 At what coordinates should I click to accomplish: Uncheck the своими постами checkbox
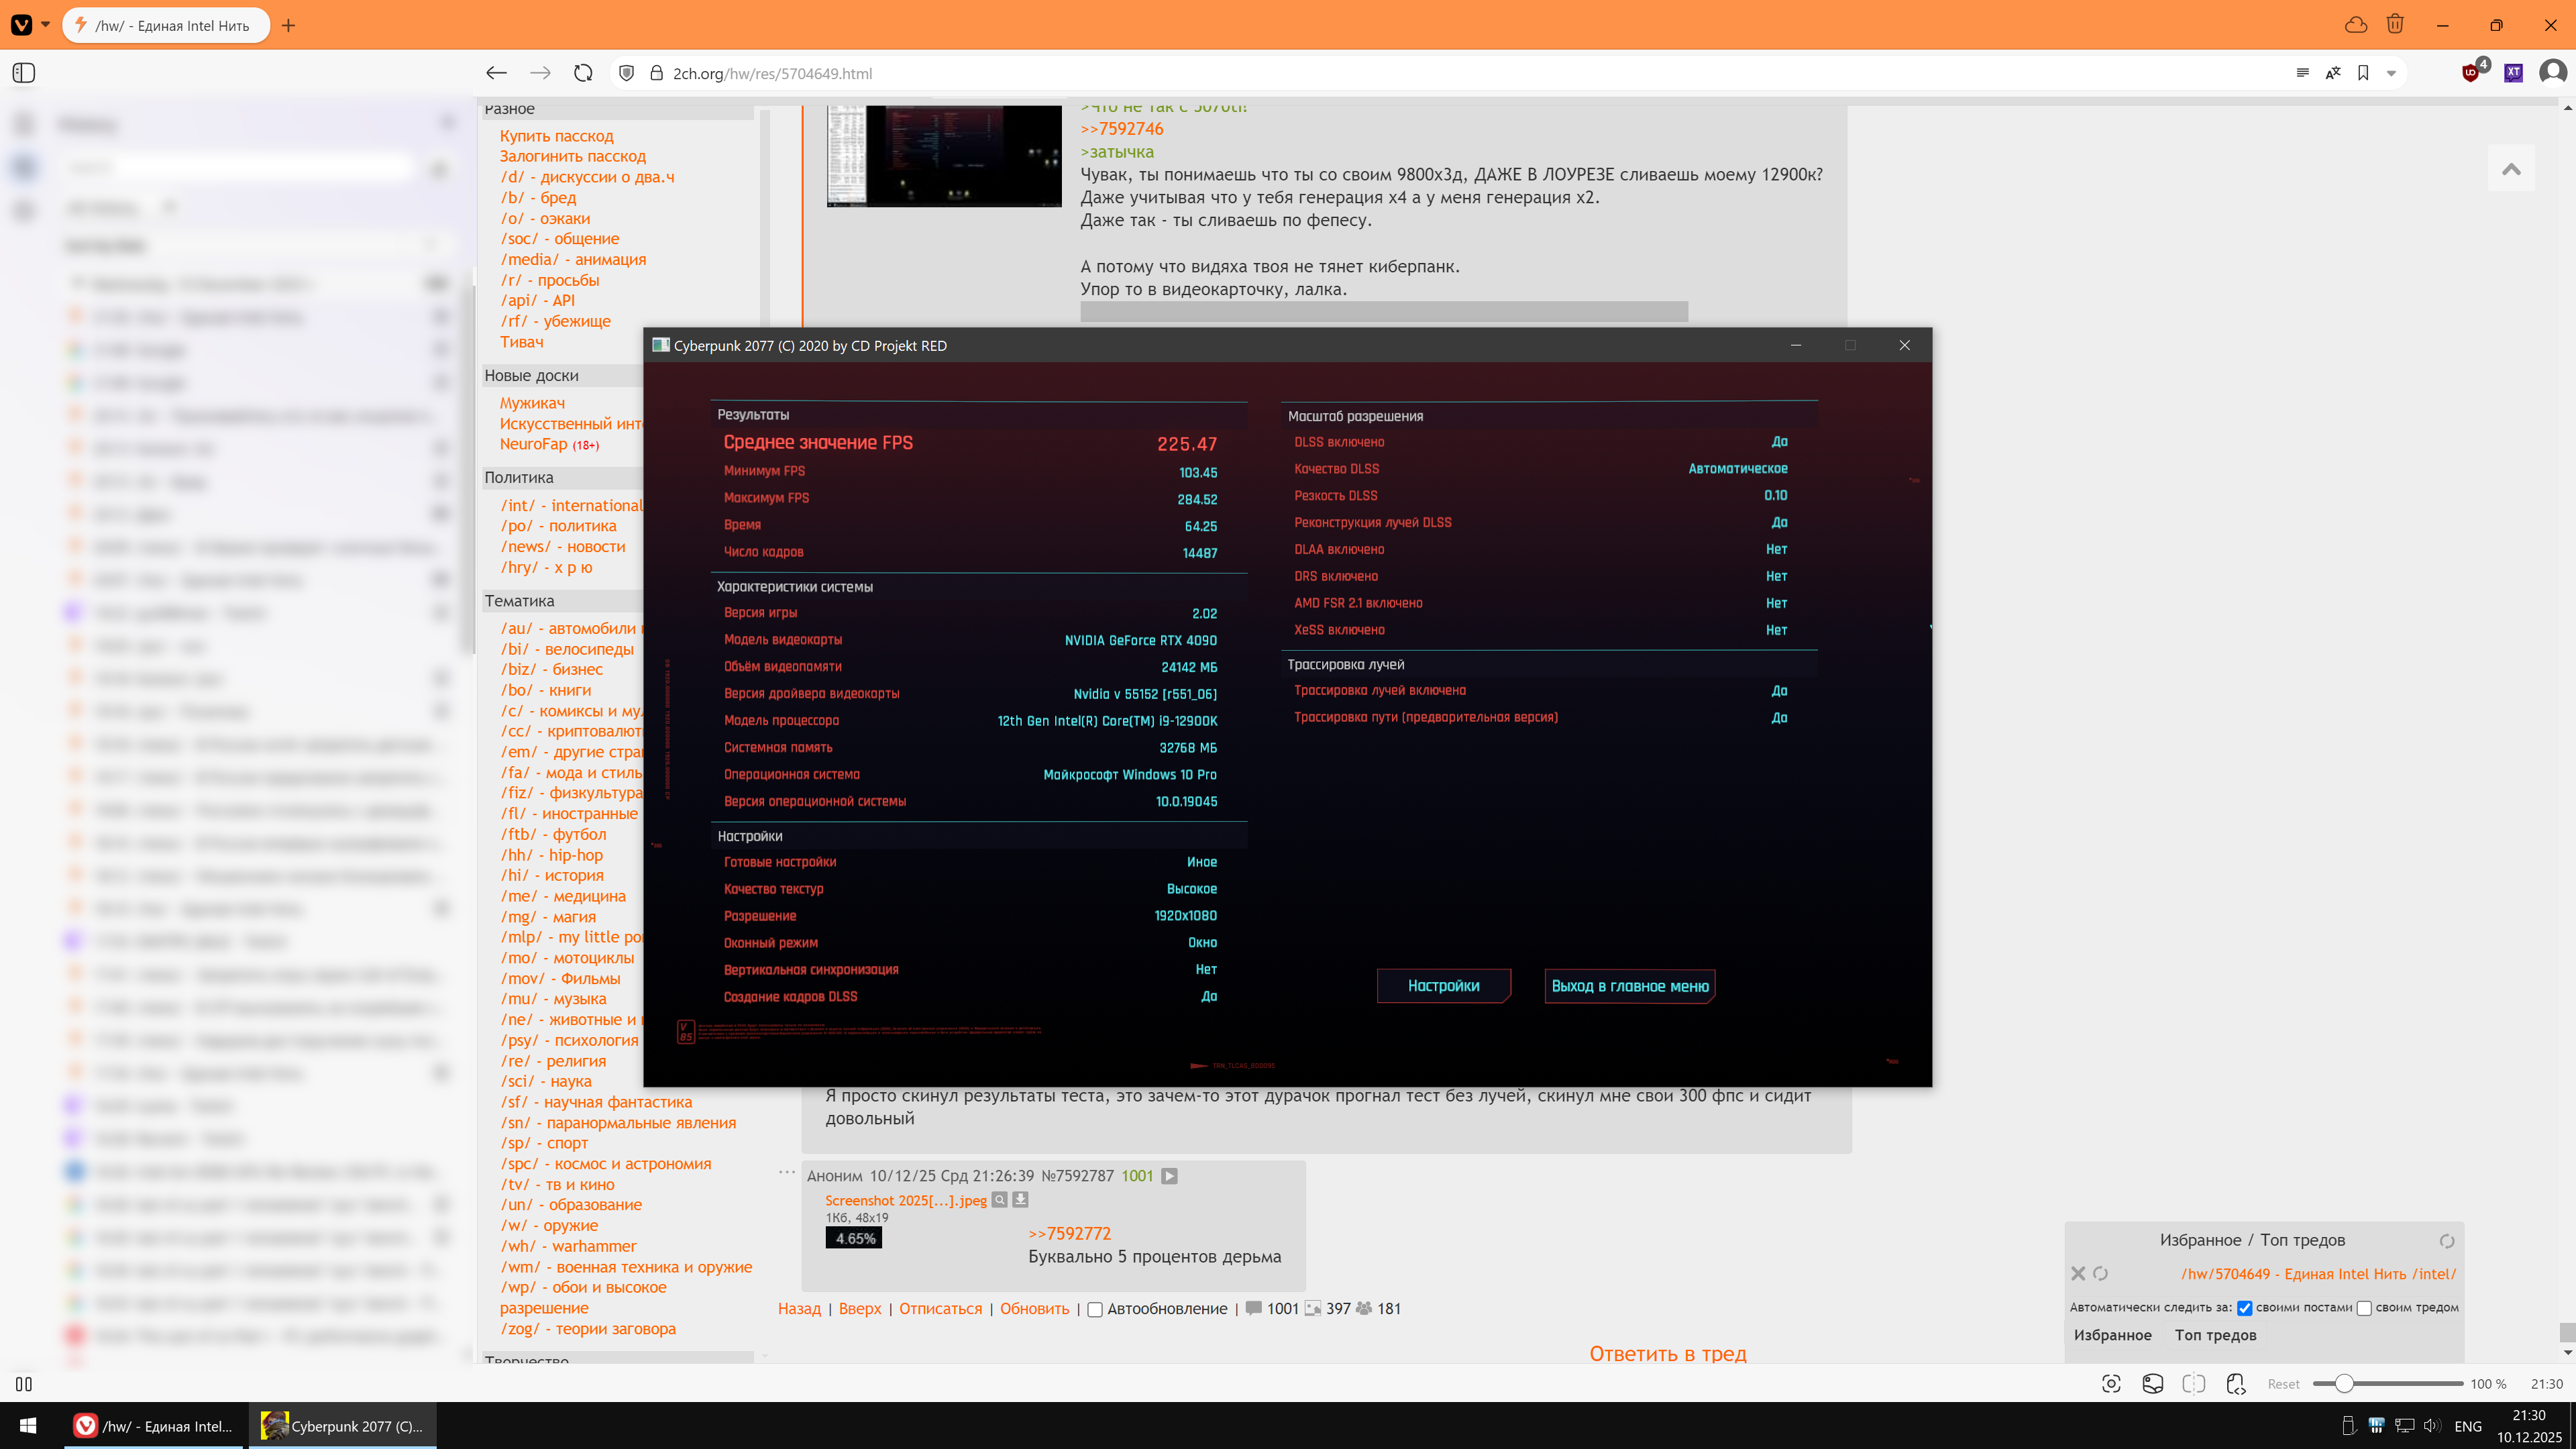(2245, 1308)
